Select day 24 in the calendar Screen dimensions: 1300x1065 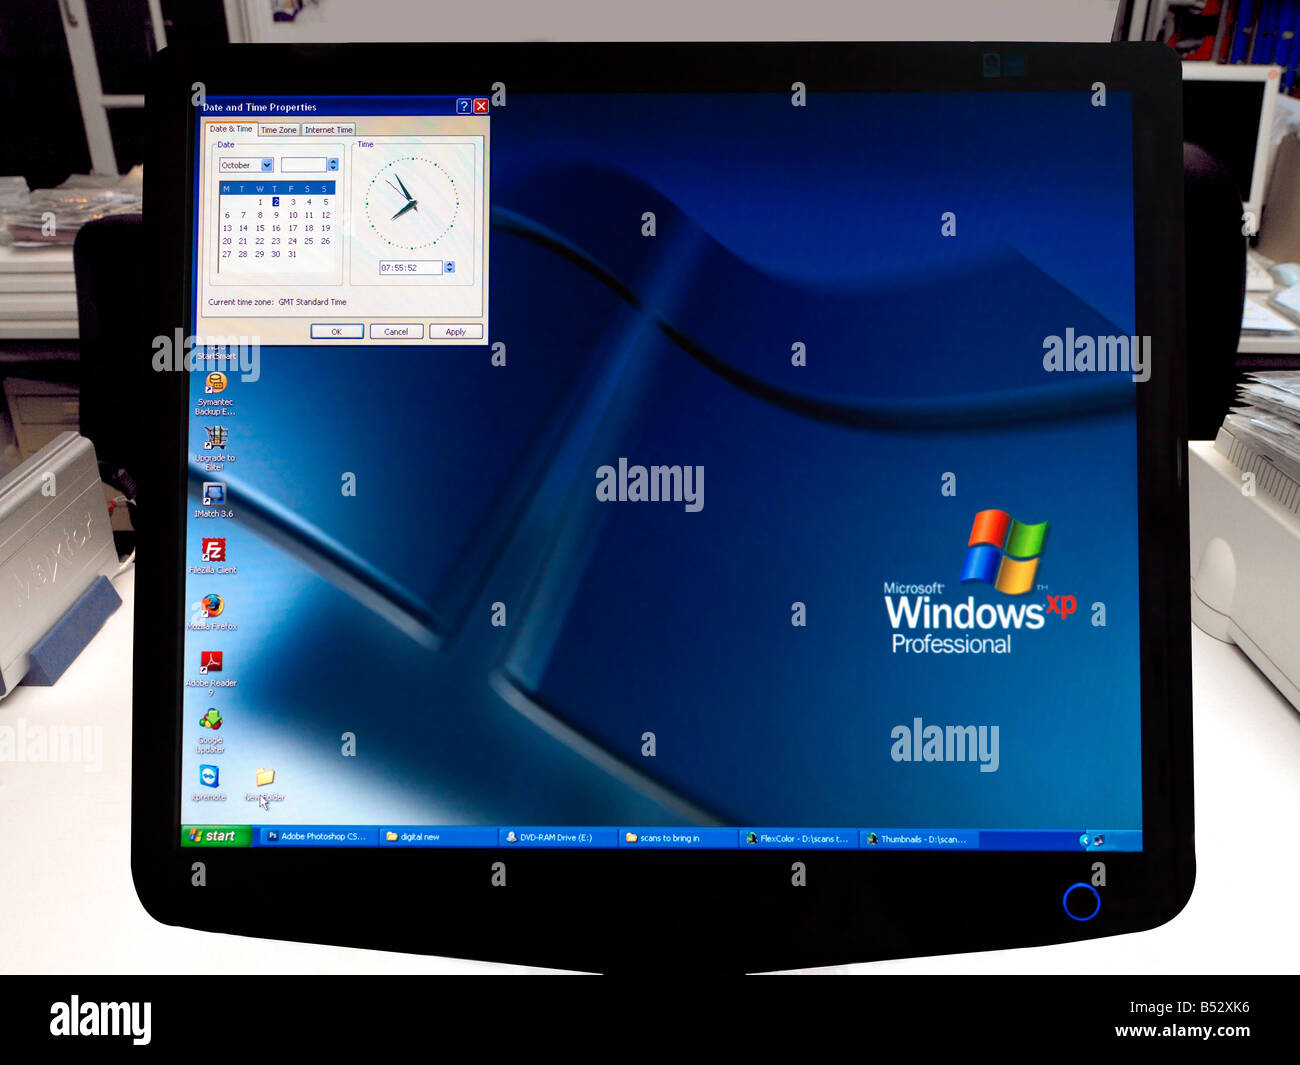292,241
